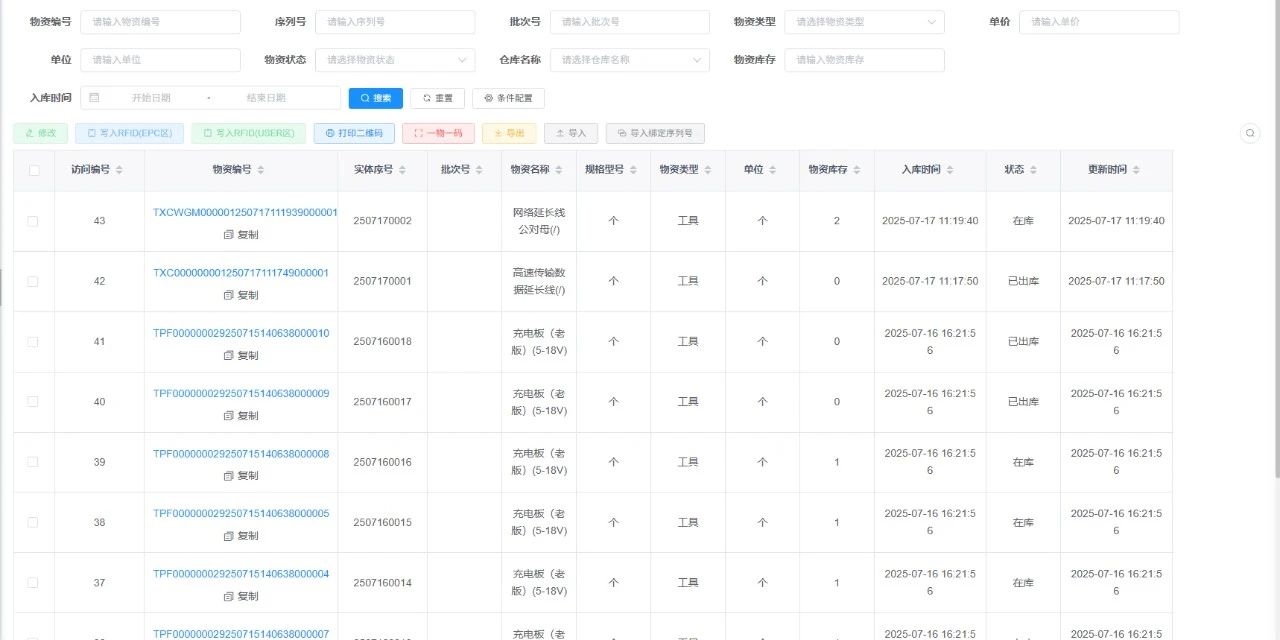Click 写入RFID(EPC区) button
1280x640 pixels.
point(130,133)
